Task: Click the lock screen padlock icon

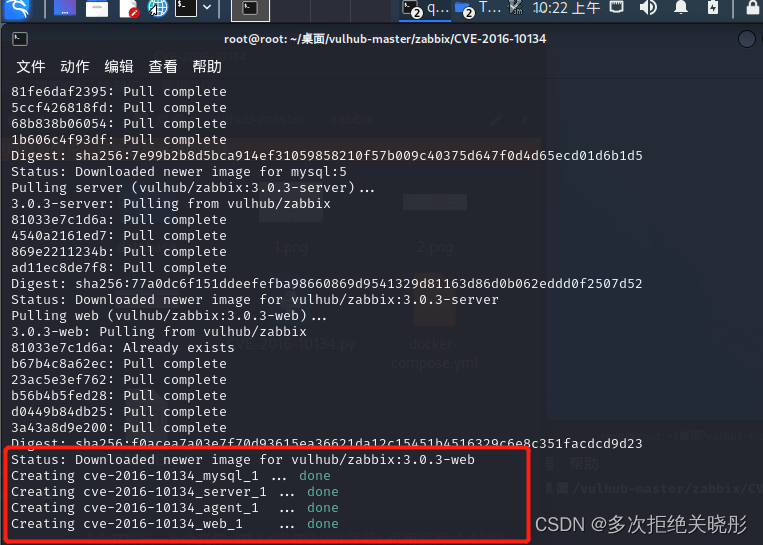Action: (x=753, y=7)
